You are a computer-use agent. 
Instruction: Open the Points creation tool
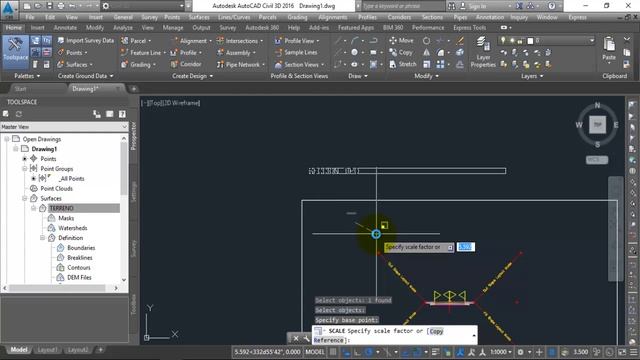[72, 53]
